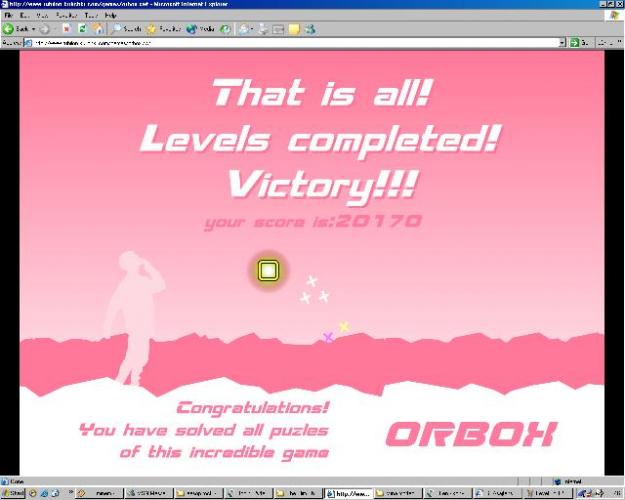Click in the Address bar URL field

pos(296,42)
